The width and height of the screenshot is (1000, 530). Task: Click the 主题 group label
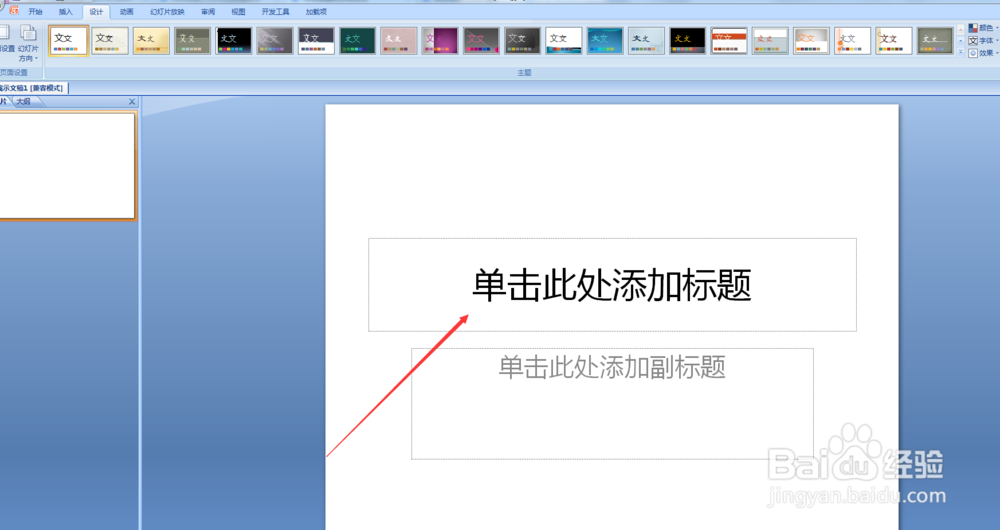click(524, 73)
